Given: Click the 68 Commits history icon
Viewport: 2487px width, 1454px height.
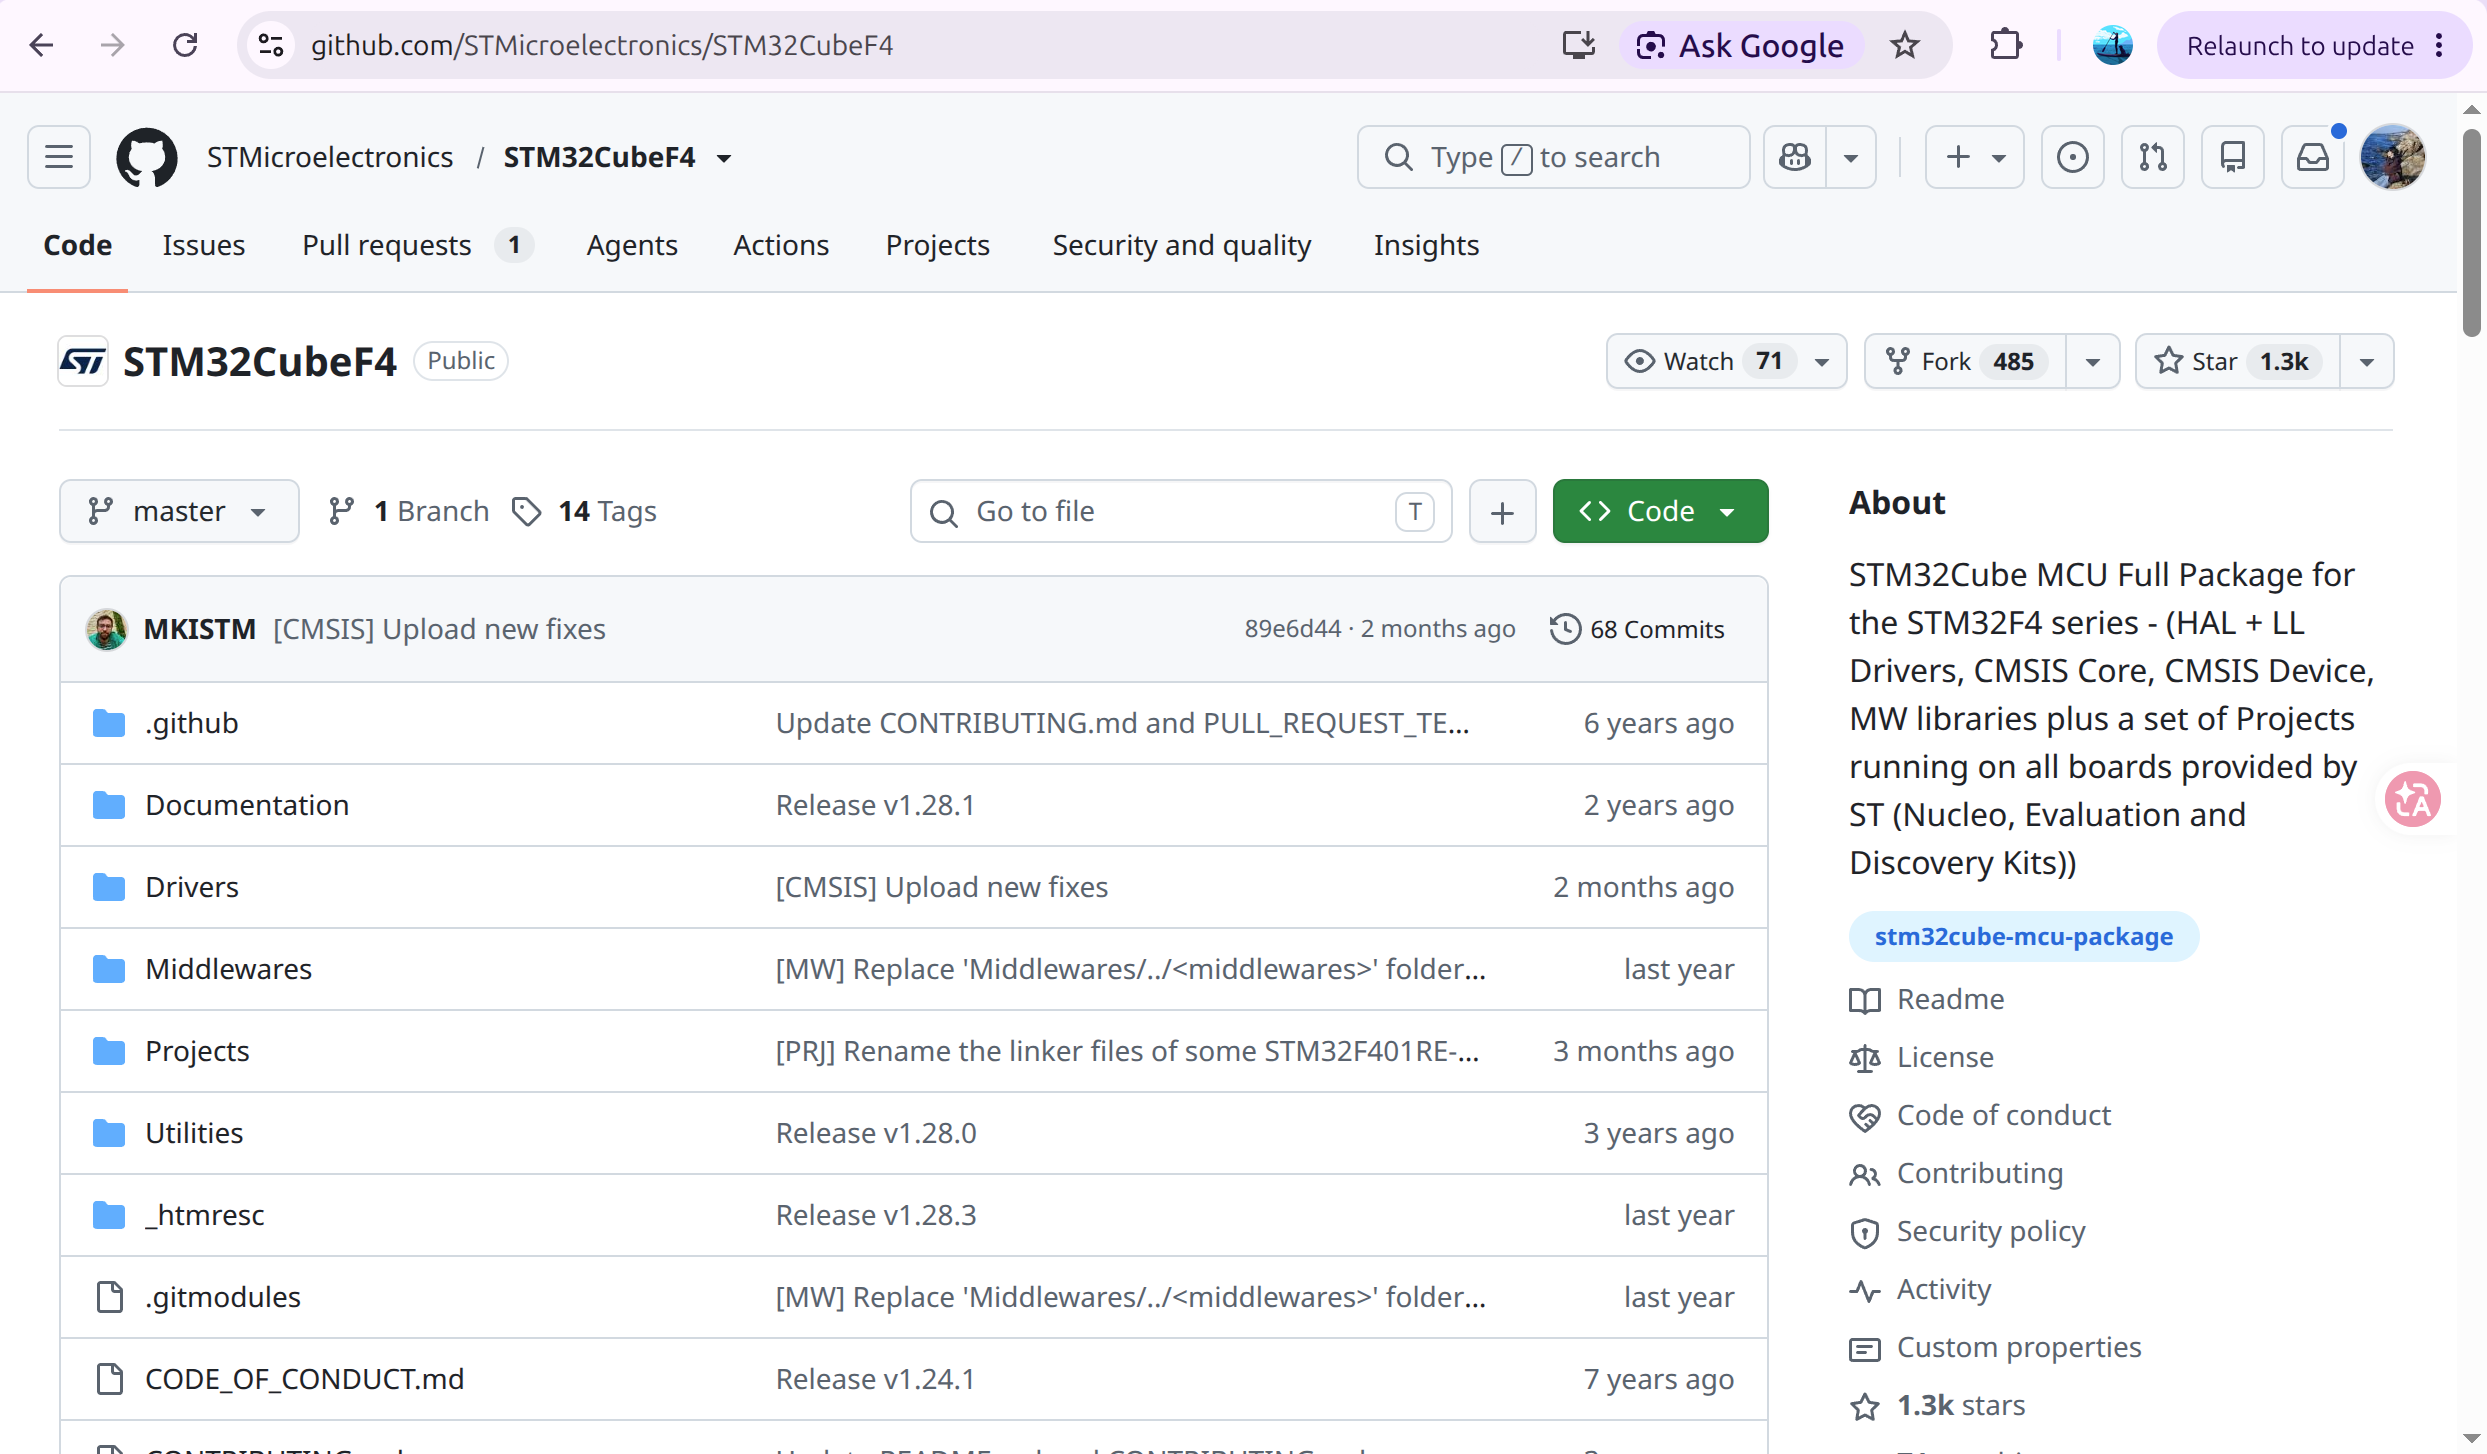Looking at the screenshot, I should pyautogui.click(x=1565, y=629).
